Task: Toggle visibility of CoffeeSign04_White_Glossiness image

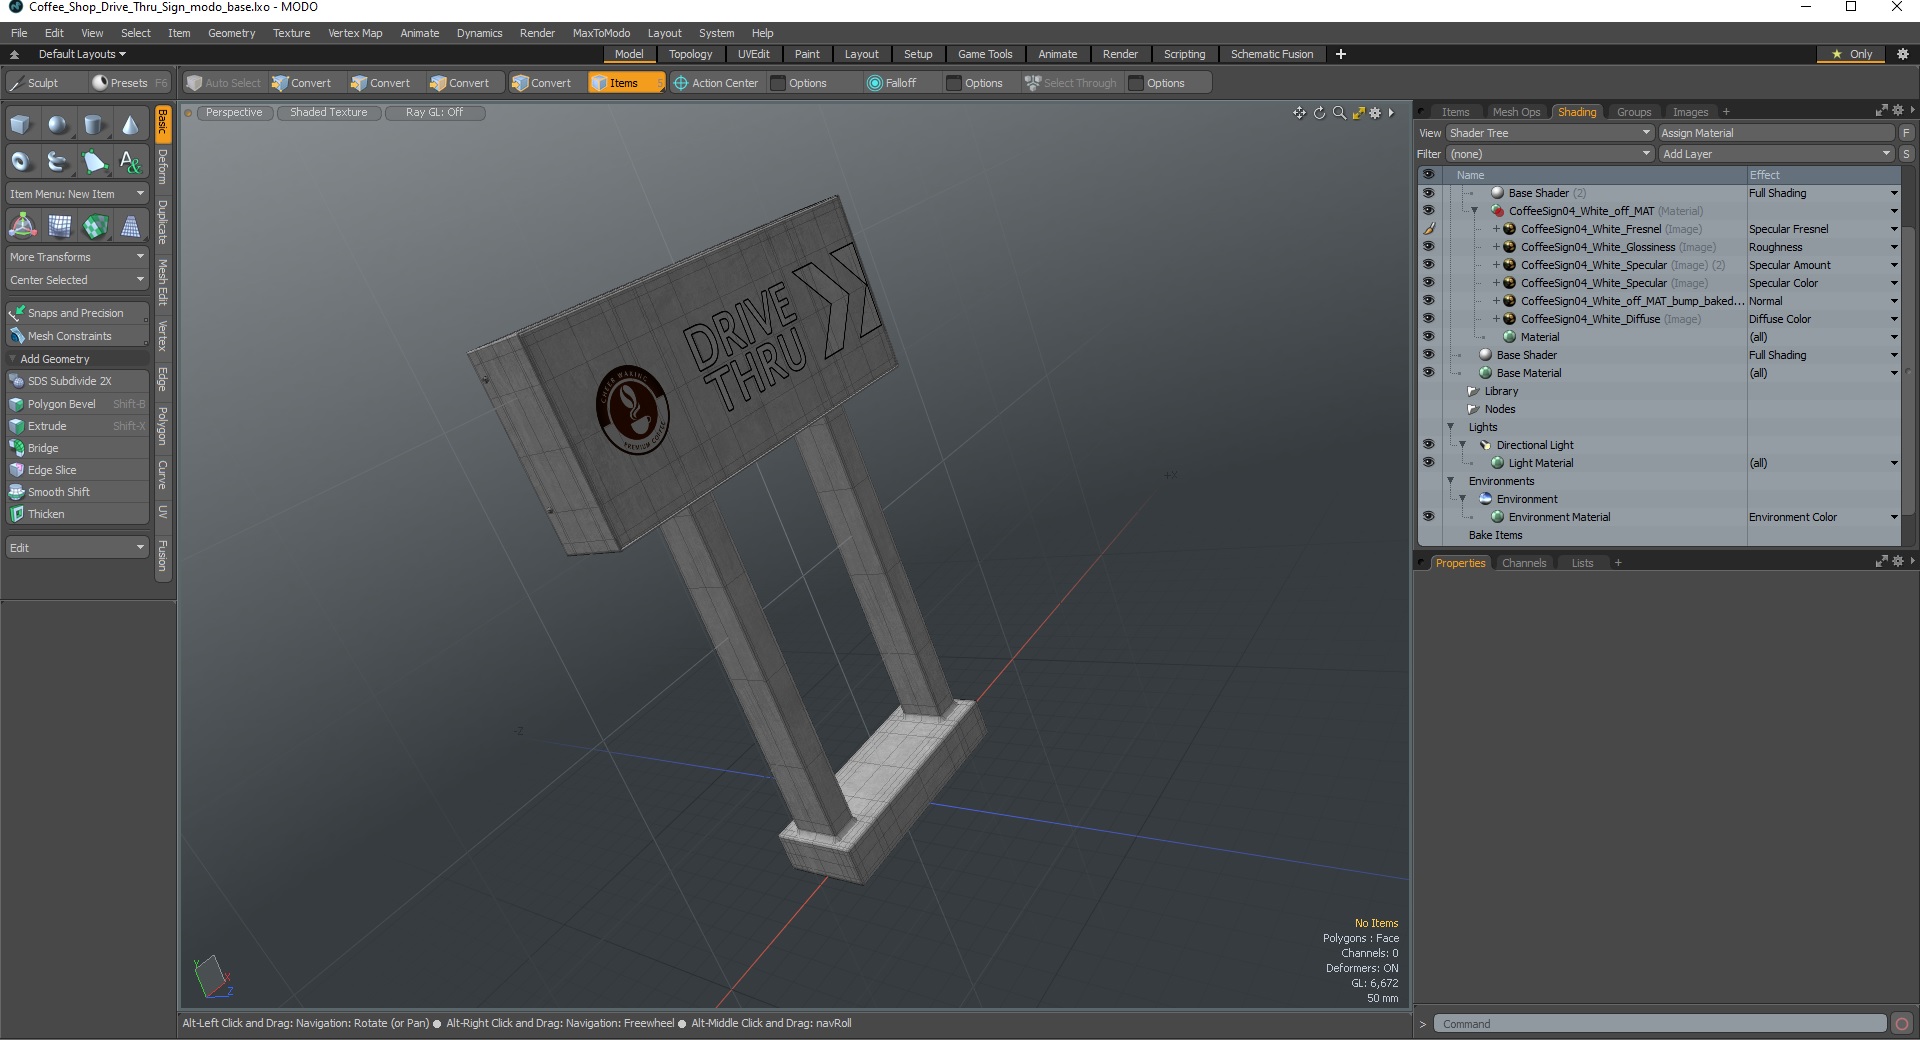Action: [x=1428, y=247]
